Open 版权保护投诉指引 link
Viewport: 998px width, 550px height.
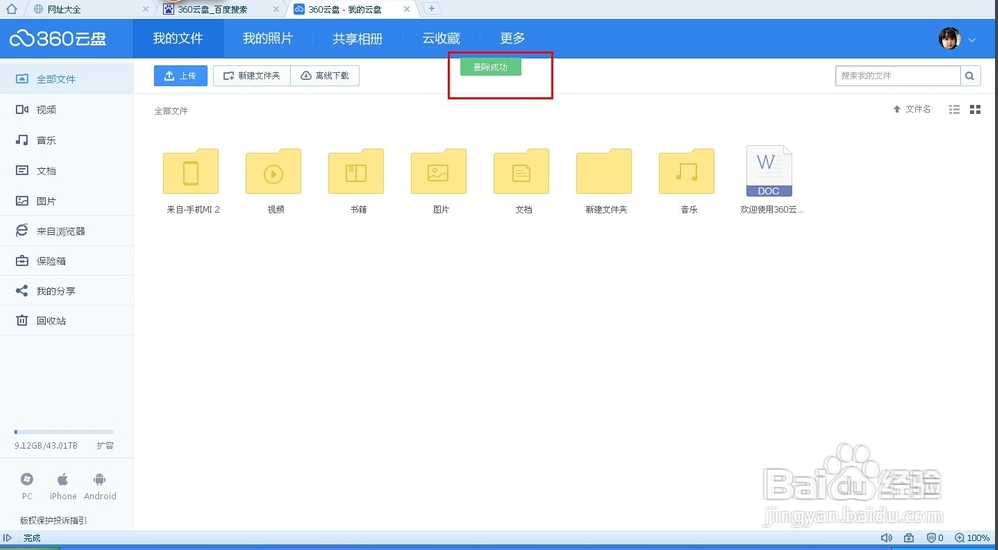click(x=53, y=520)
